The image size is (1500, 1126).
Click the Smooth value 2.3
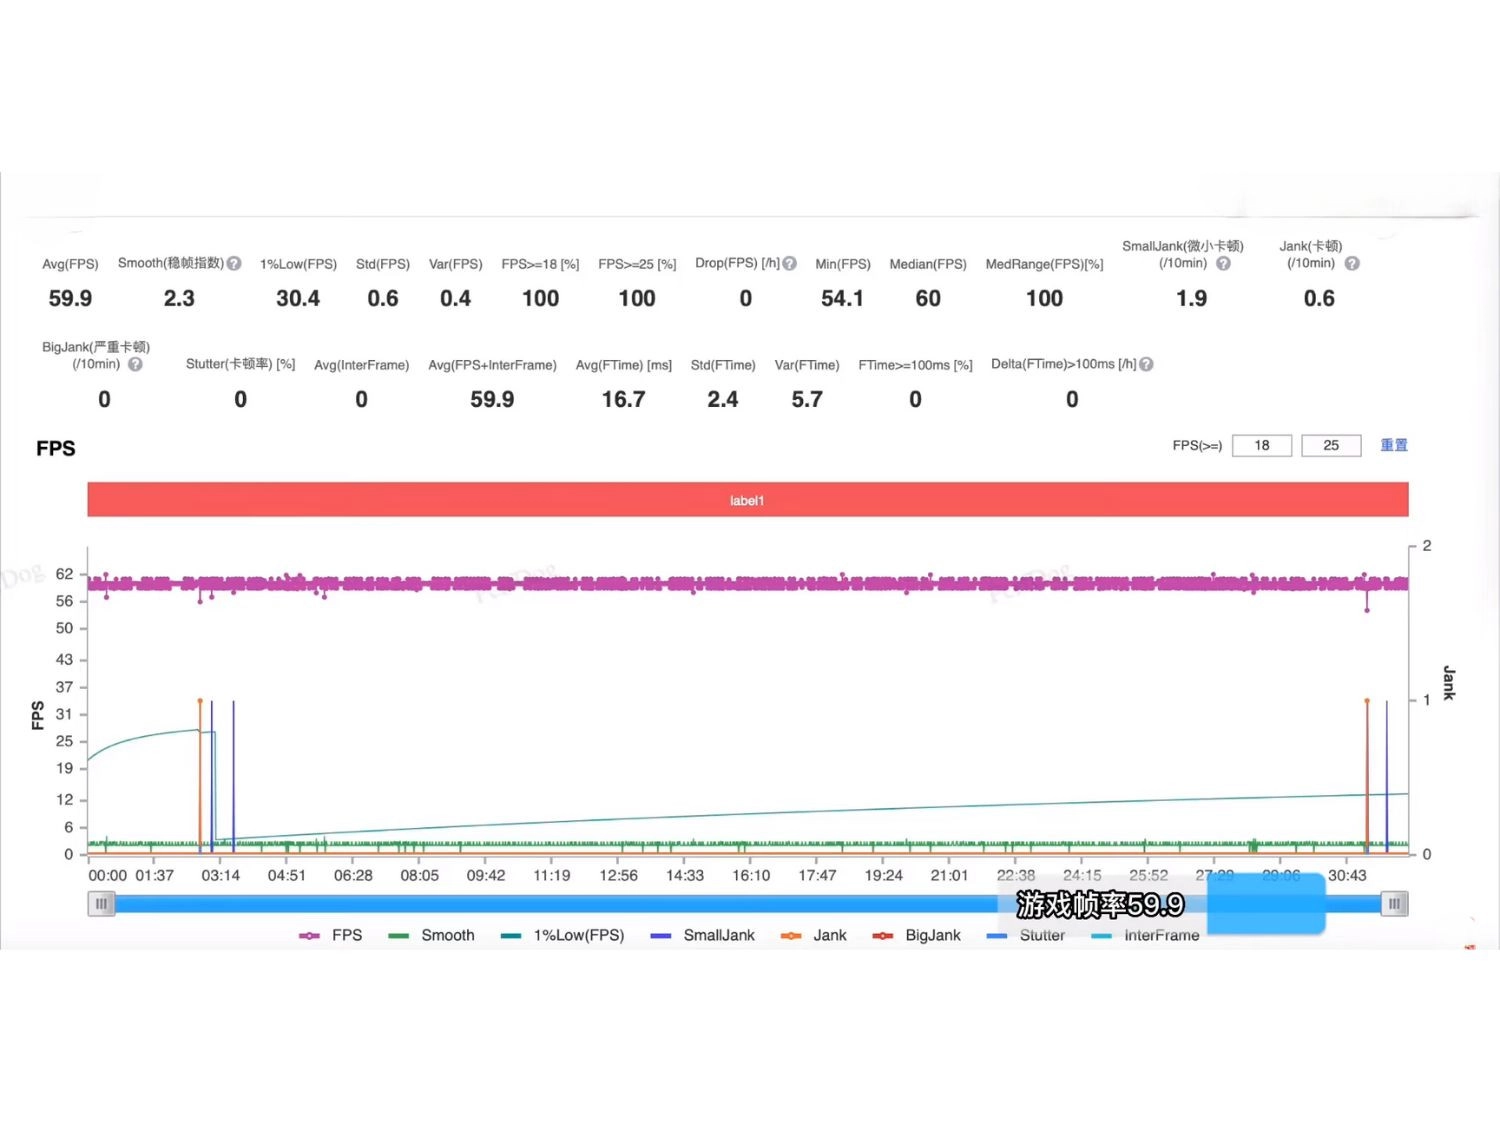pyautogui.click(x=179, y=299)
